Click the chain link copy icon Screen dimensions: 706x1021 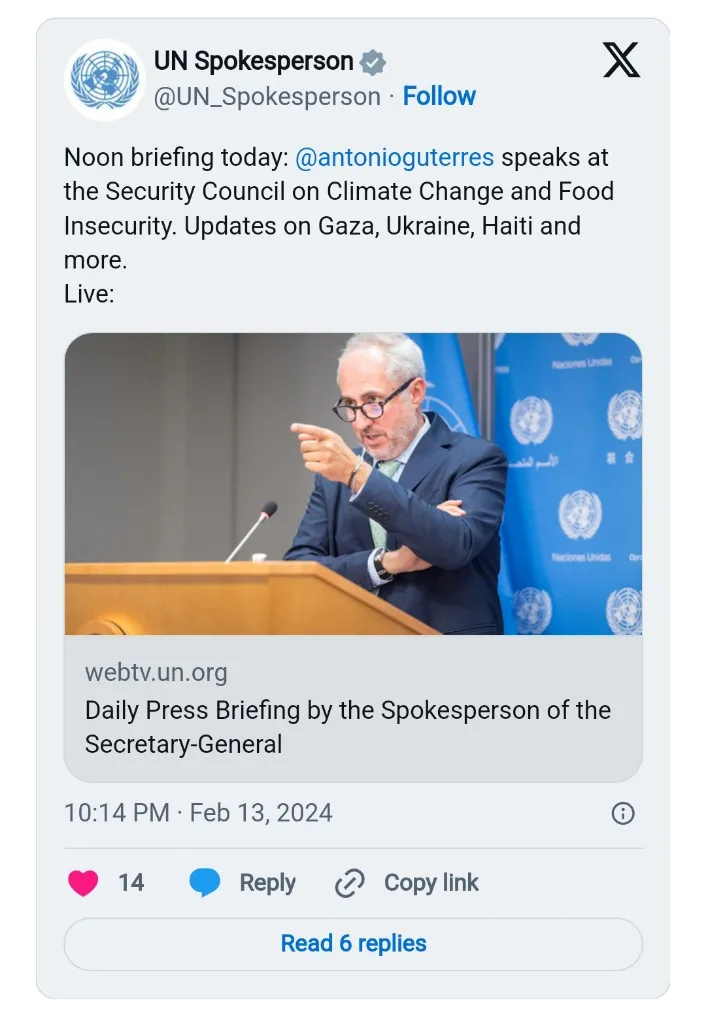[x=349, y=883]
